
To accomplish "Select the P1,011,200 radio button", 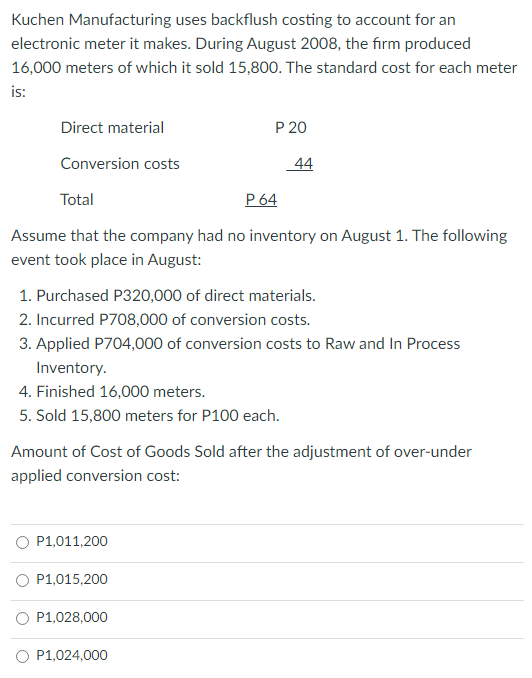I will 22,542.
